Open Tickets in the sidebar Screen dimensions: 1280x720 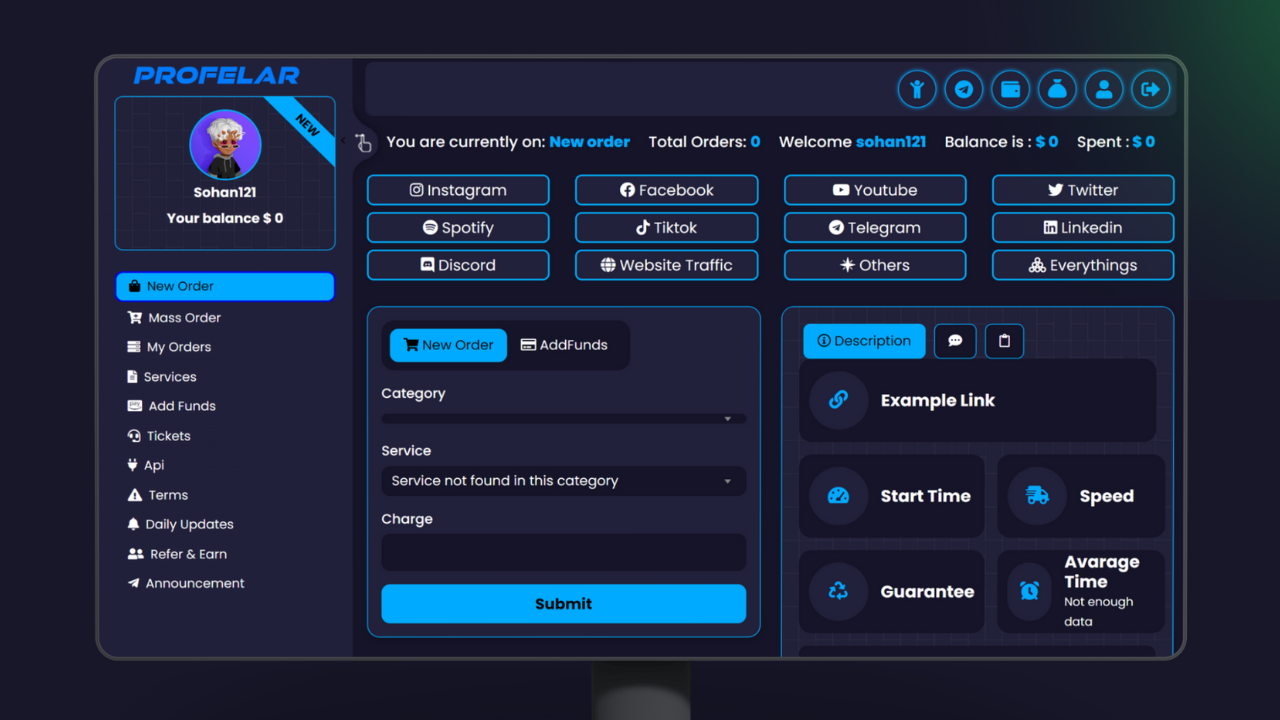pos(158,436)
